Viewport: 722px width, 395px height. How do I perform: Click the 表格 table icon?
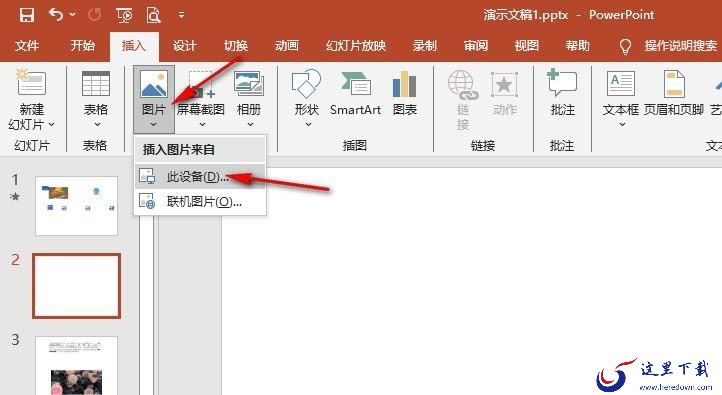coord(96,84)
